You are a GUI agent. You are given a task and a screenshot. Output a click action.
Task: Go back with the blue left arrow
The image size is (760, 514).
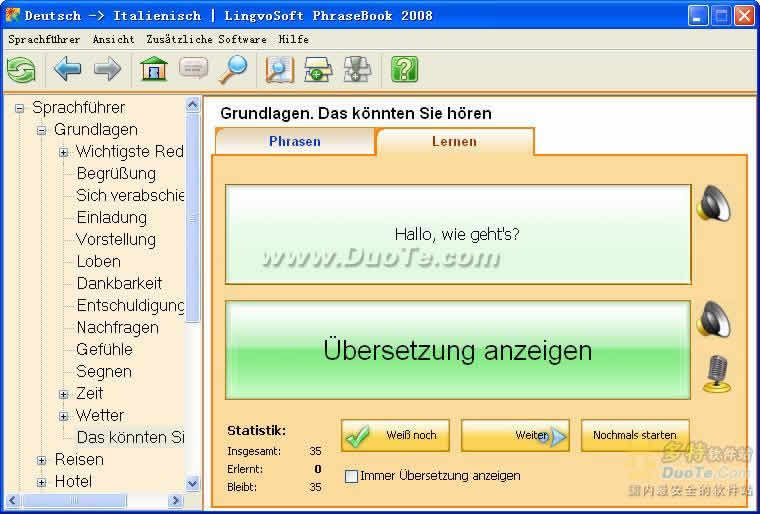tap(68, 69)
